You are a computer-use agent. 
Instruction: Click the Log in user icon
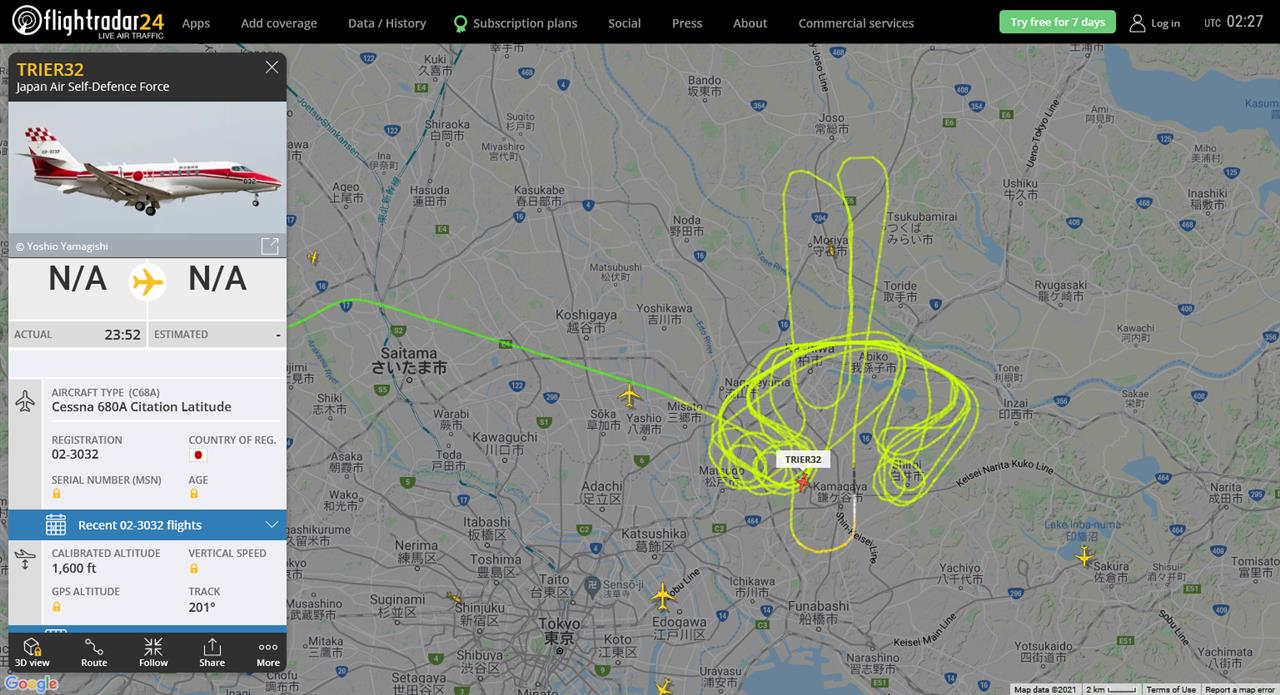coord(1137,23)
